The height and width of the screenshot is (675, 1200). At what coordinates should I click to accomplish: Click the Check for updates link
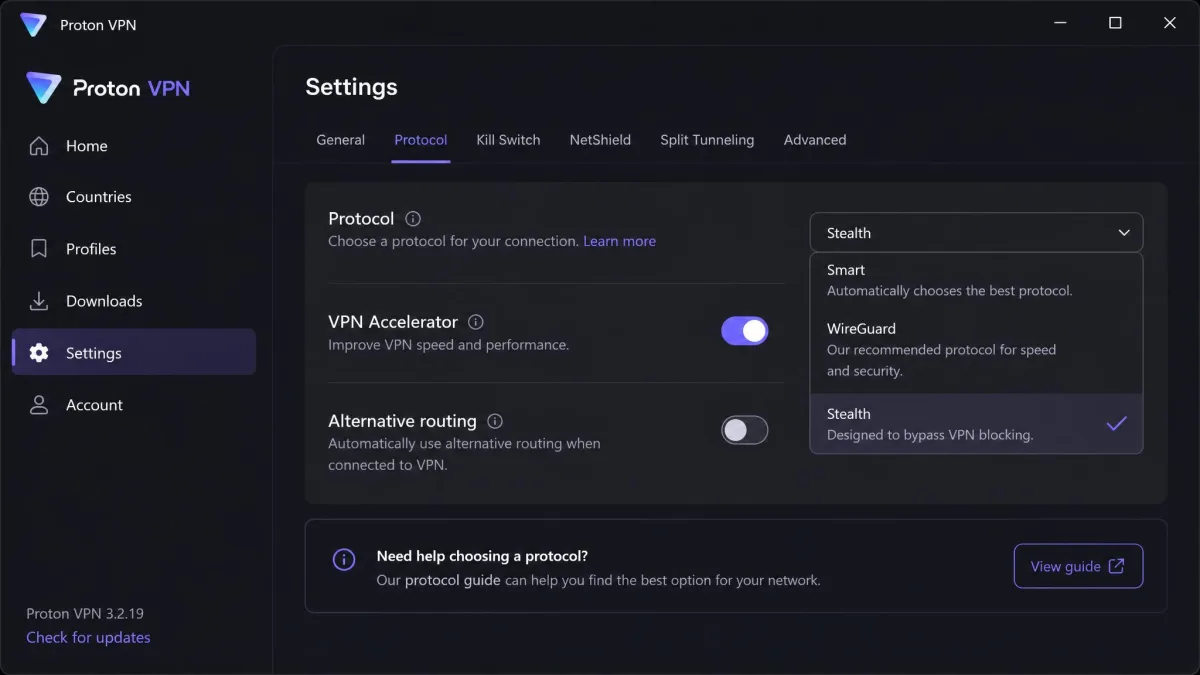coord(88,637)
